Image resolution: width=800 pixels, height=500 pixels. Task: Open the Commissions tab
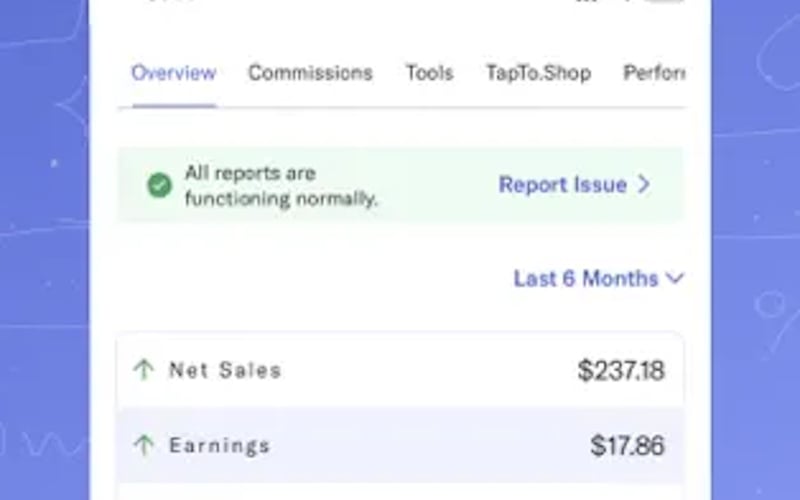click(x=310, y=73)
